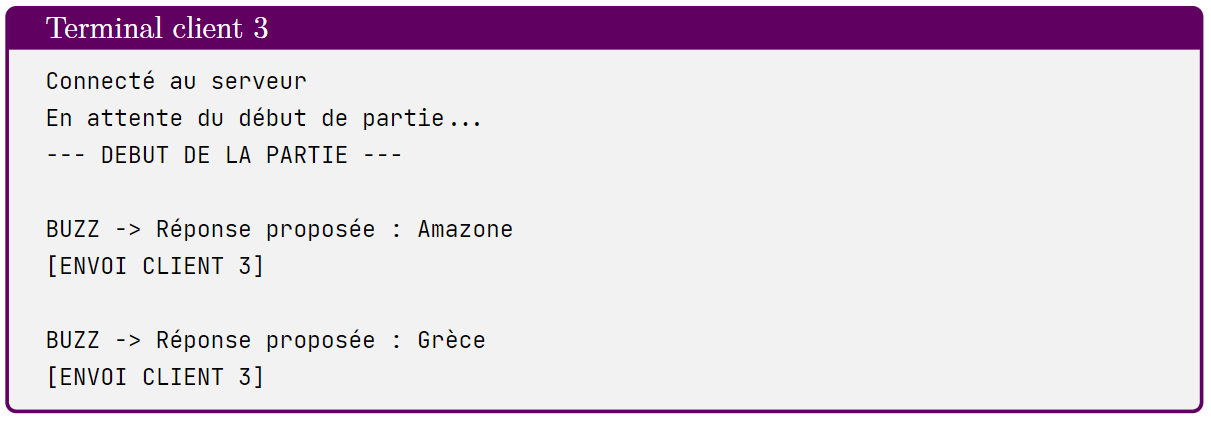Click the word 'DEBUT' in the banner line
This screenshot has width=1211, height=424.
135,155
